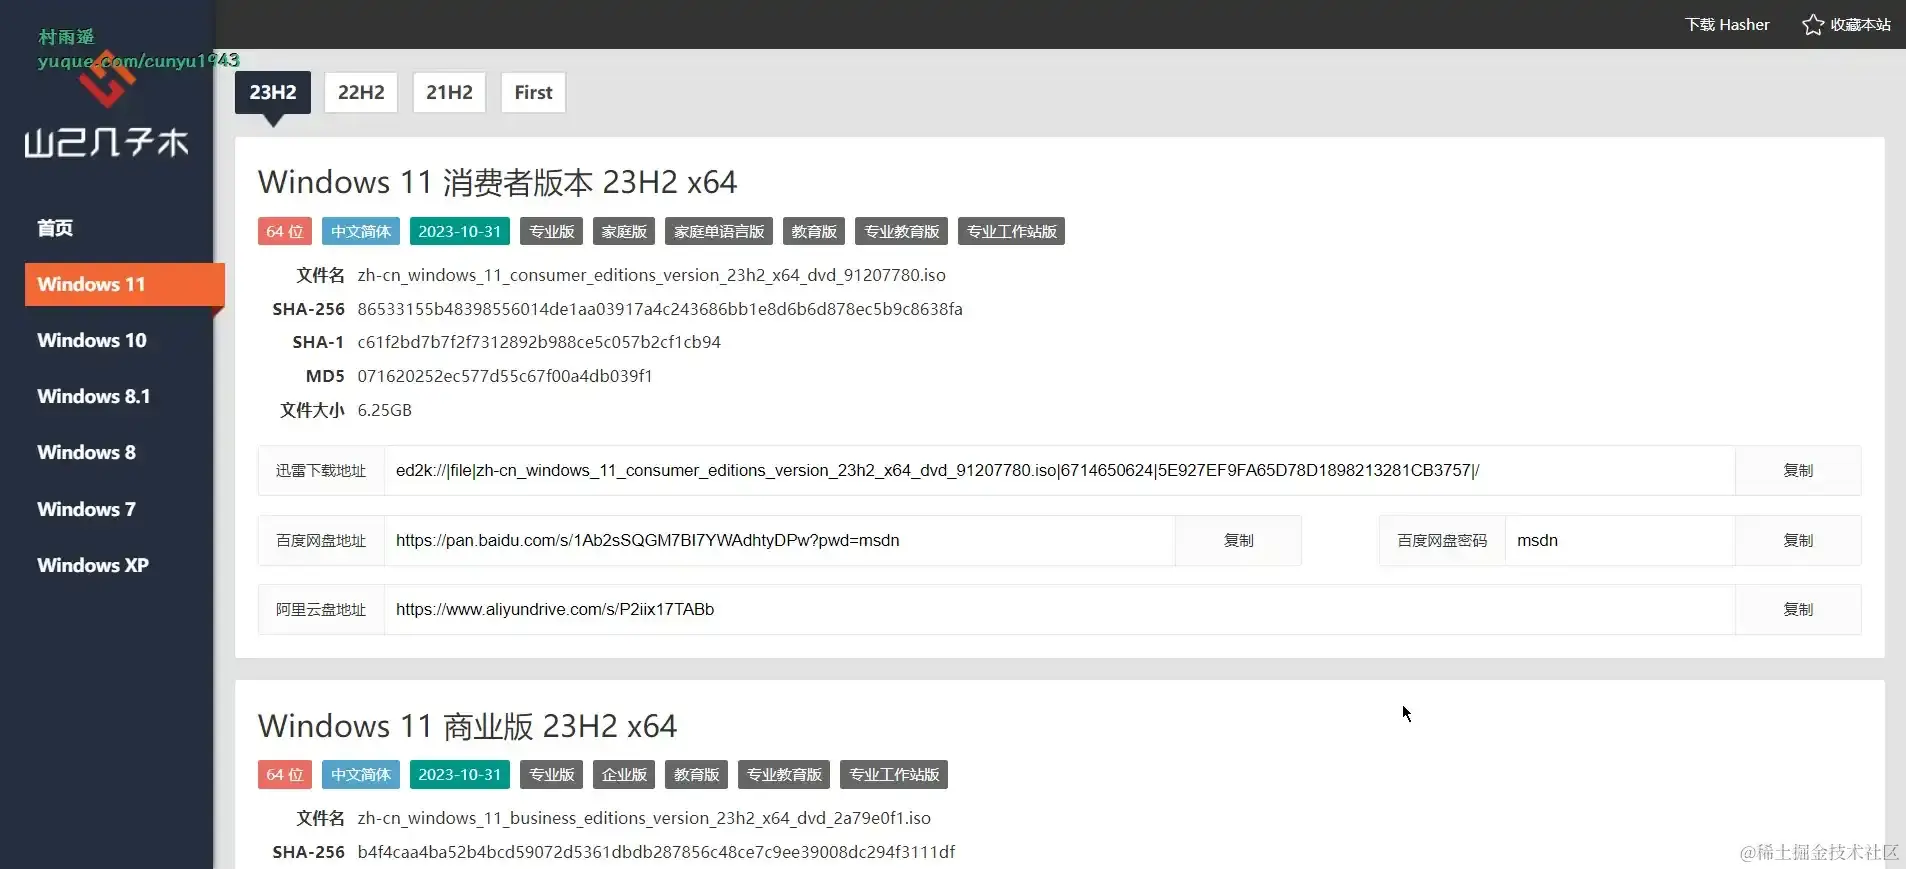Click the 专业教育版 tag of 商业版

coord(785,774)
